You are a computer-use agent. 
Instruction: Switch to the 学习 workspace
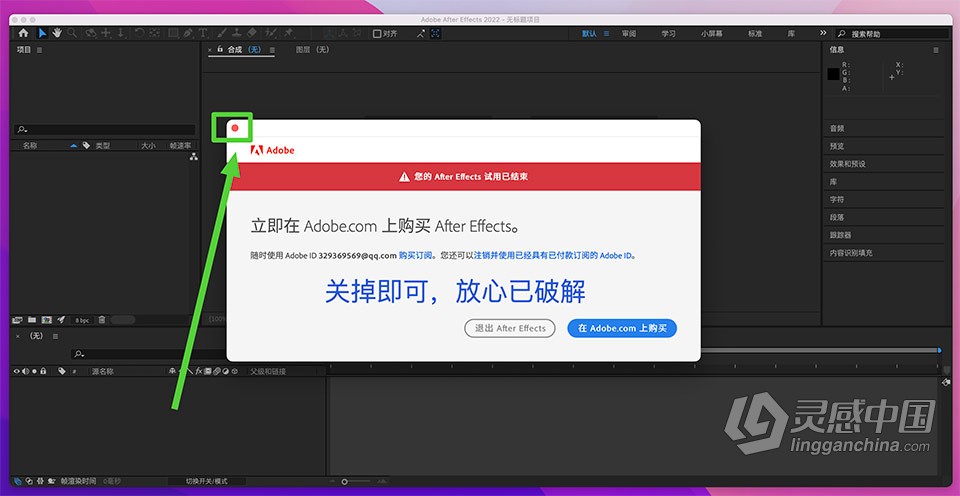click(x=668, y=34)
